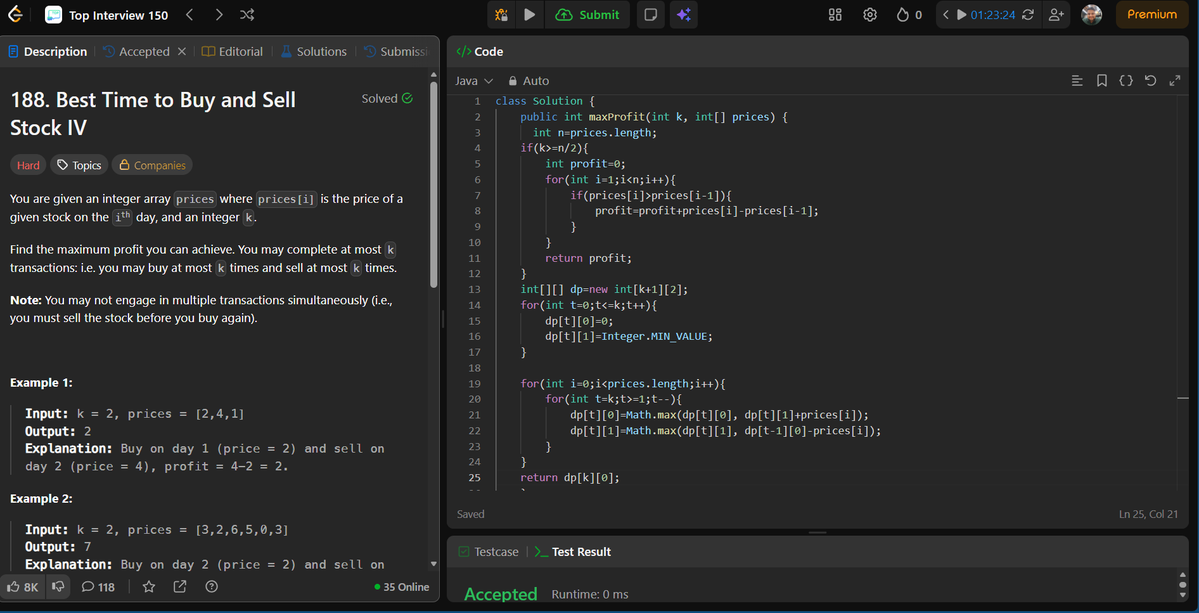
Task: Switch to the Description tab
Action: pos(47,51)
